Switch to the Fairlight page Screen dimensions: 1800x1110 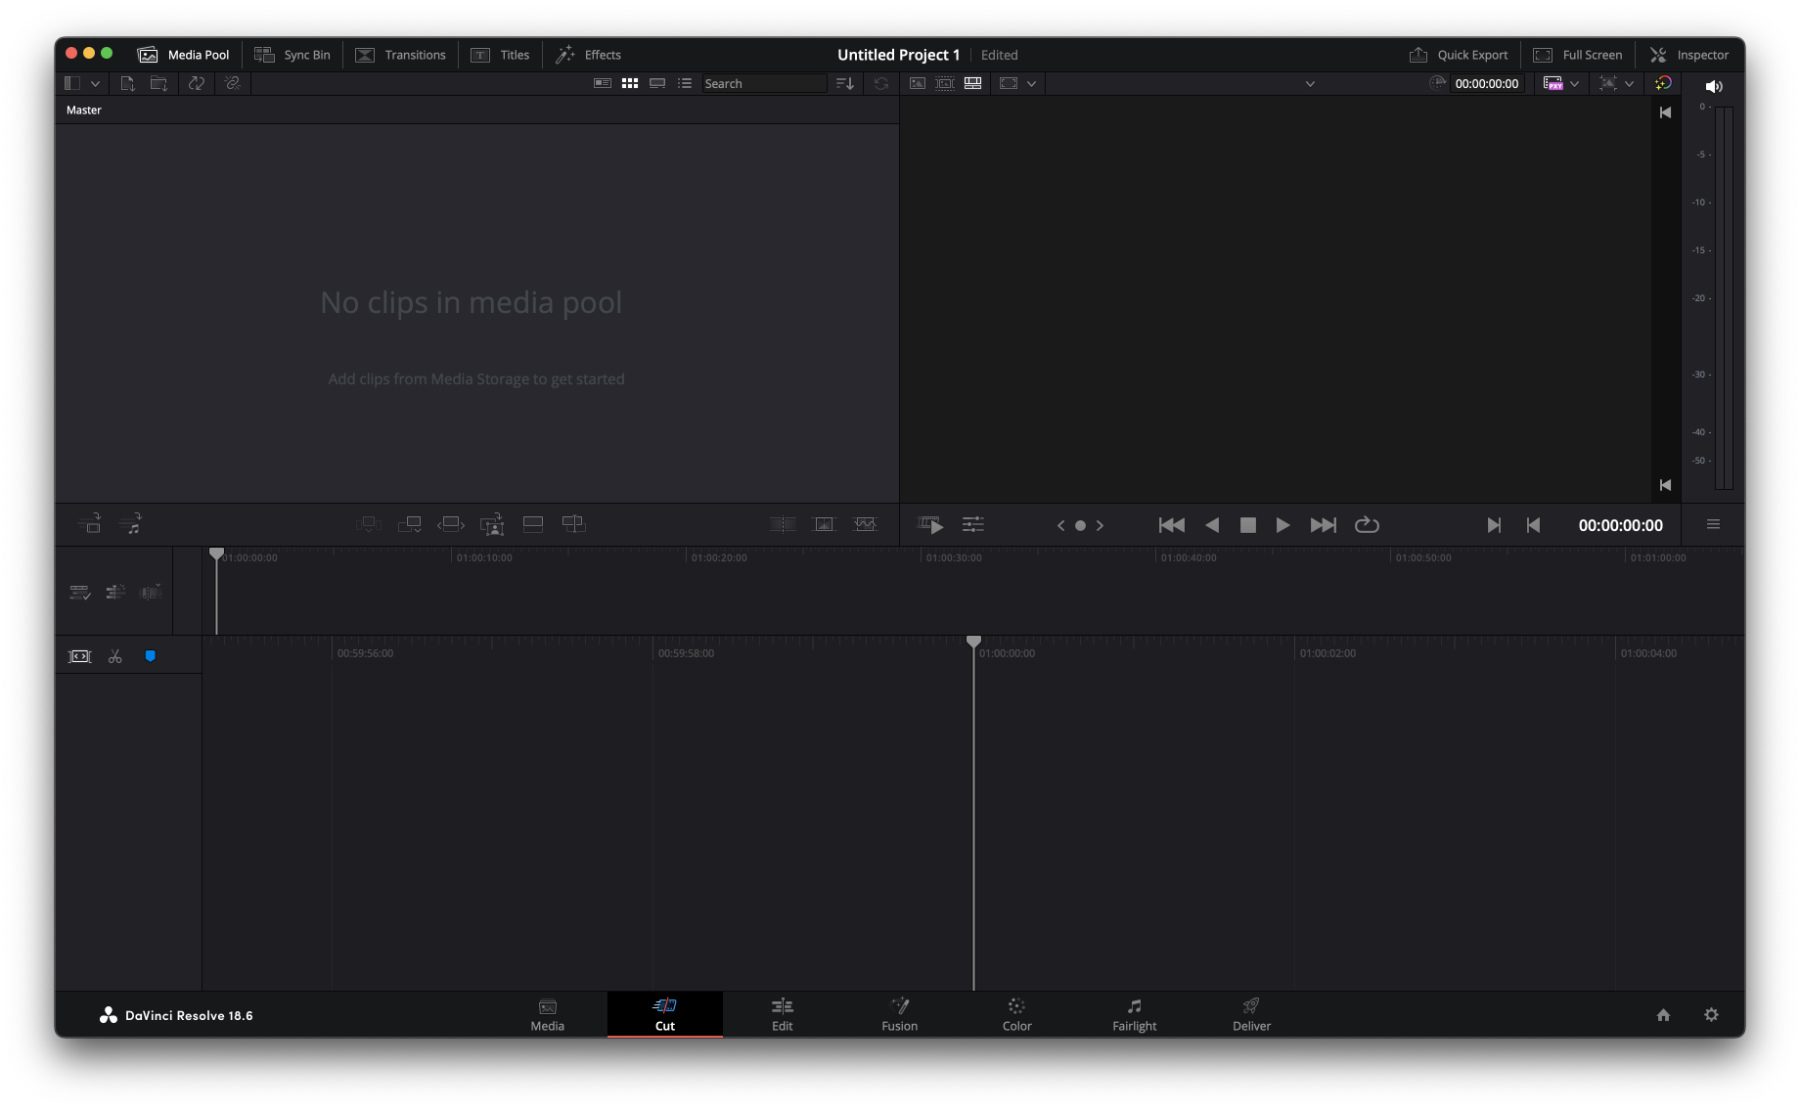click(x=1134, y=1015)
